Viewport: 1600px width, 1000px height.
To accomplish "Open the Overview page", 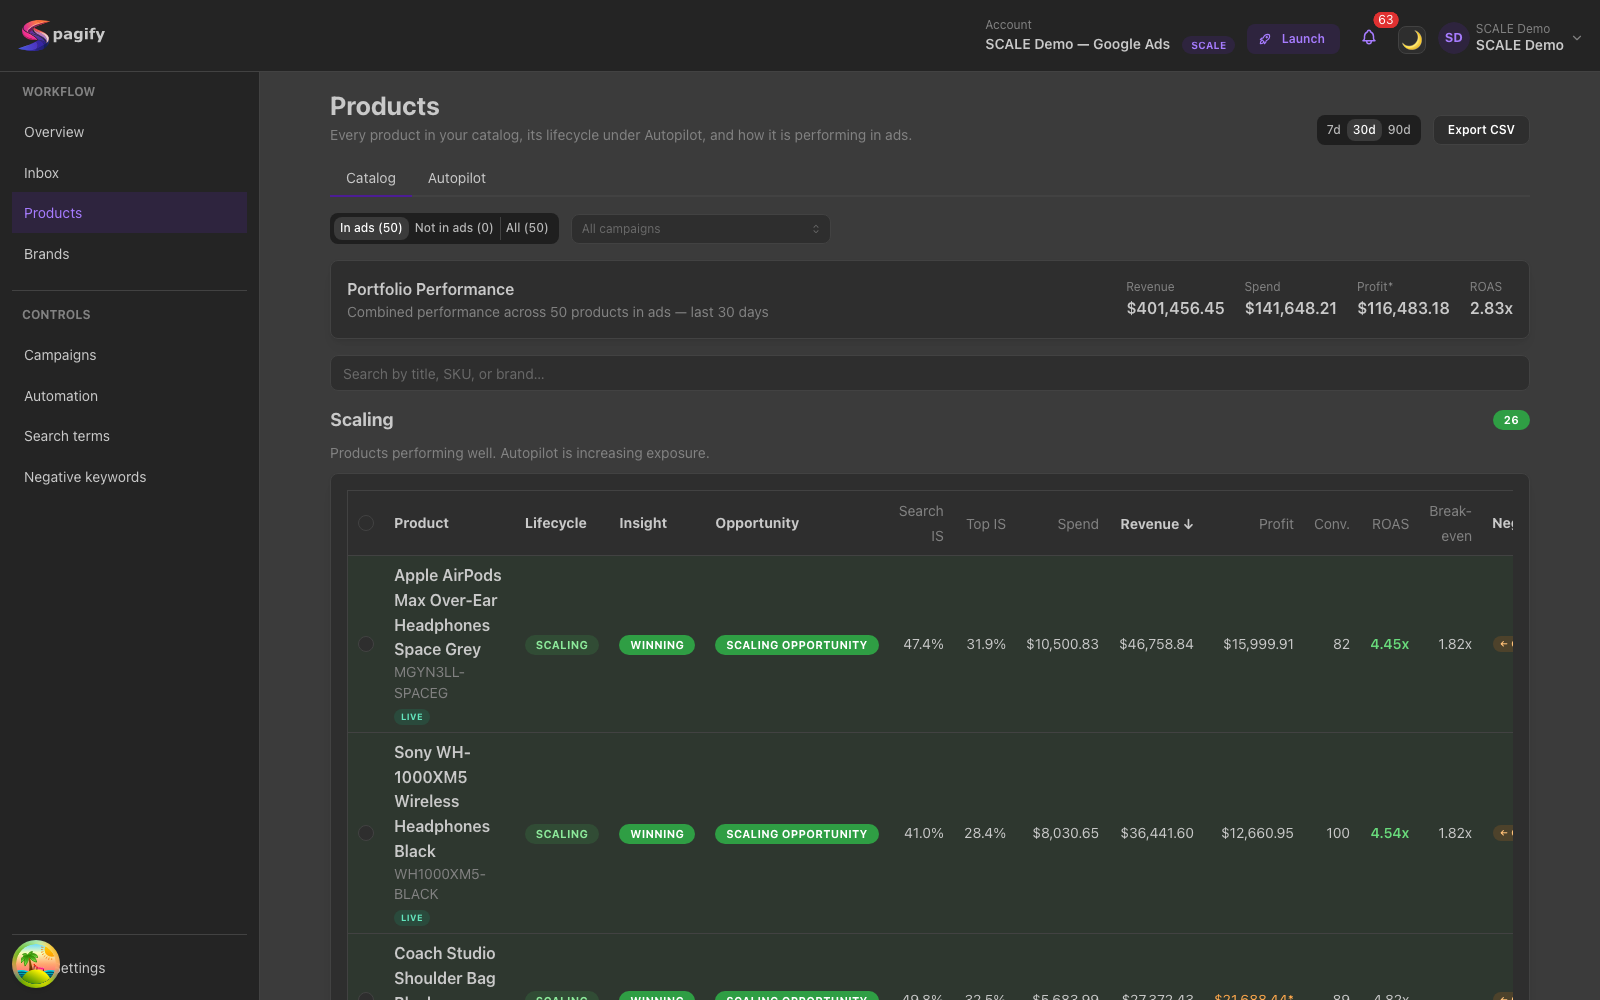I will (129, 132).
